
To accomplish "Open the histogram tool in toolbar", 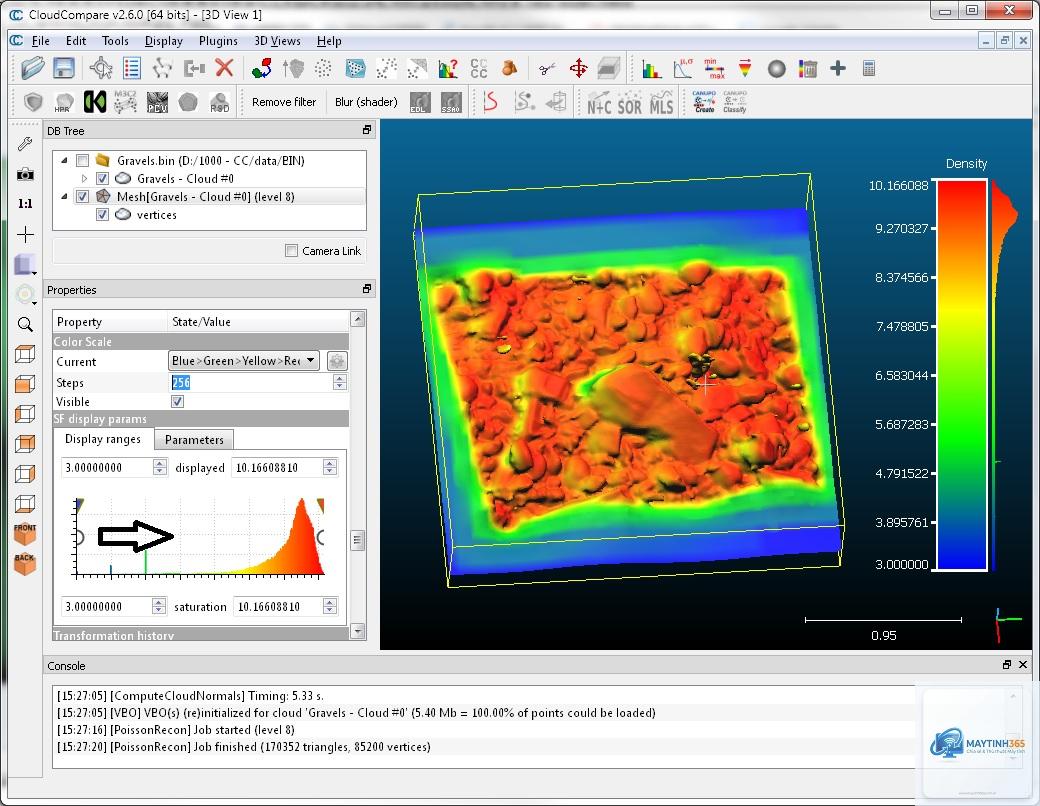I will 651,68.
